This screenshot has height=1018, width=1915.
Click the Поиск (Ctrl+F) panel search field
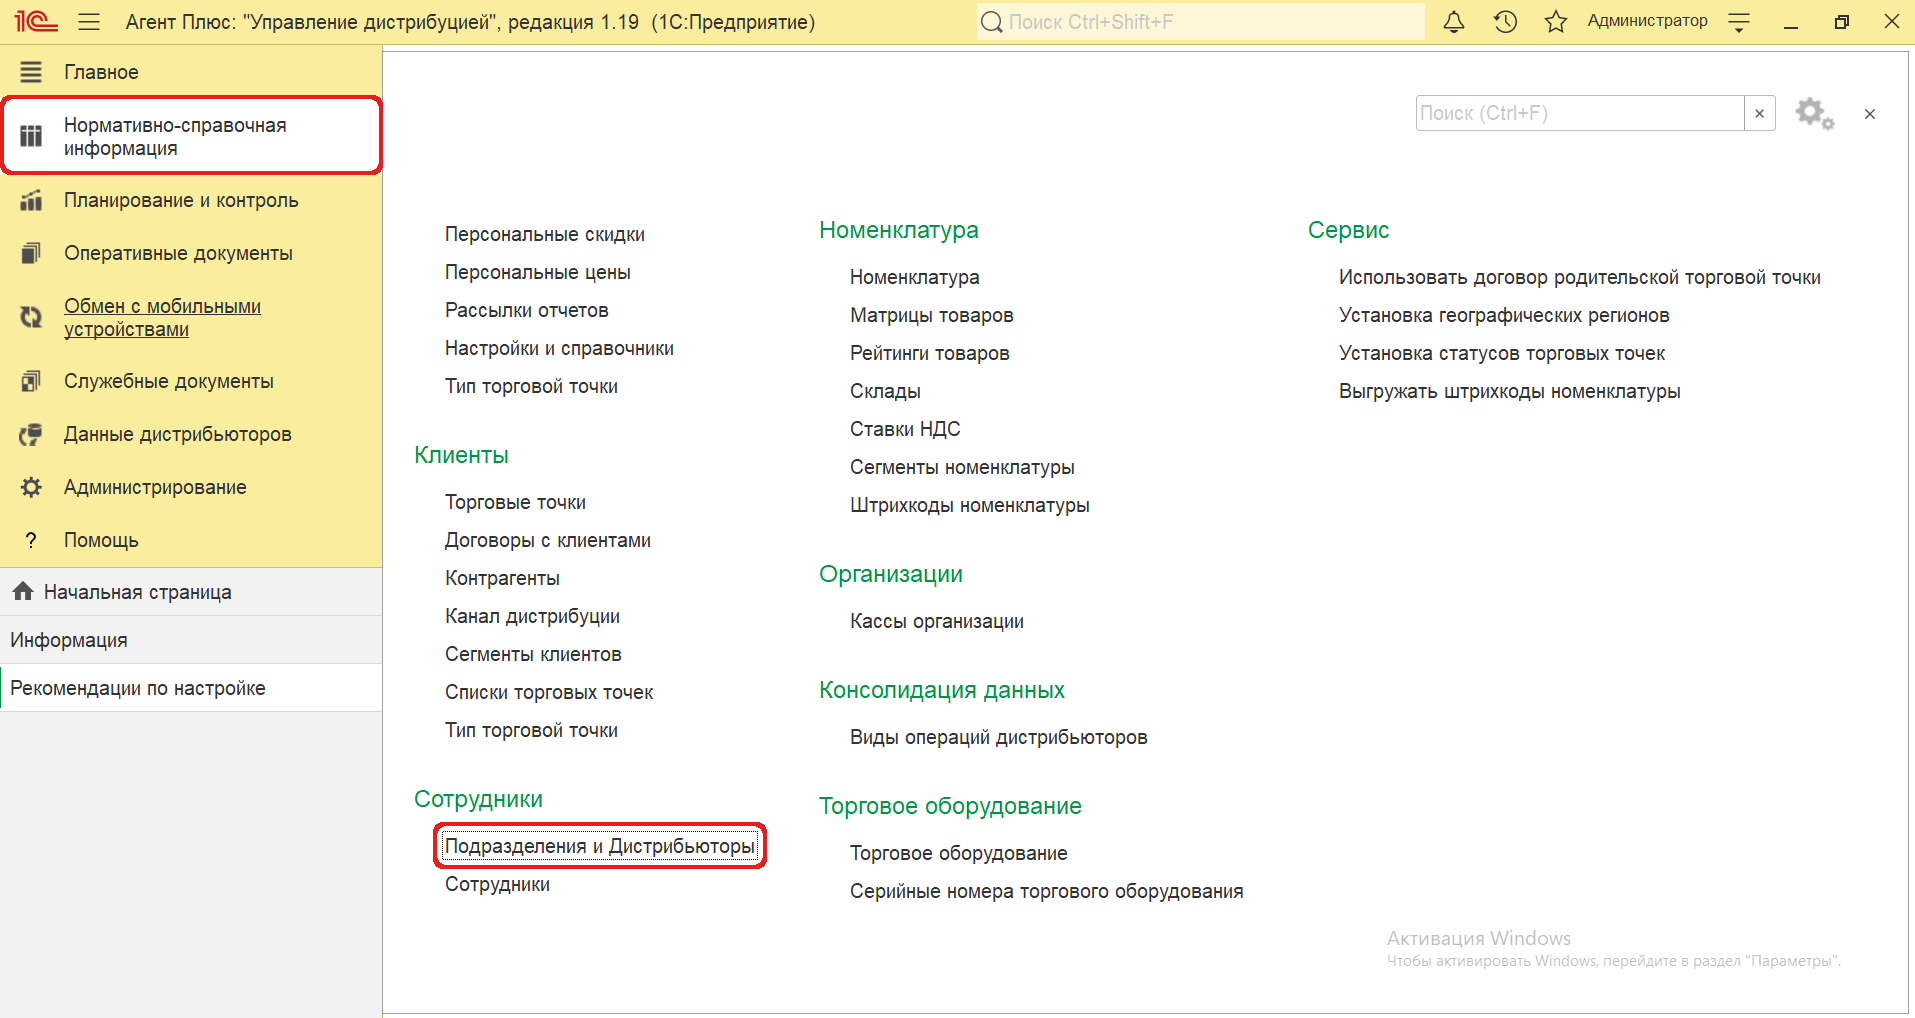click(x=1579, y=114)
